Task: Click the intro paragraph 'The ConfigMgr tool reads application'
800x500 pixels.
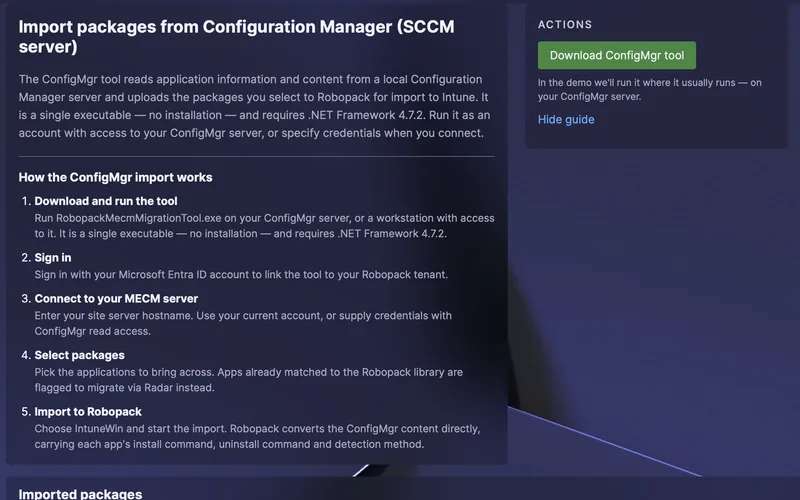Action: coord(255,106)
